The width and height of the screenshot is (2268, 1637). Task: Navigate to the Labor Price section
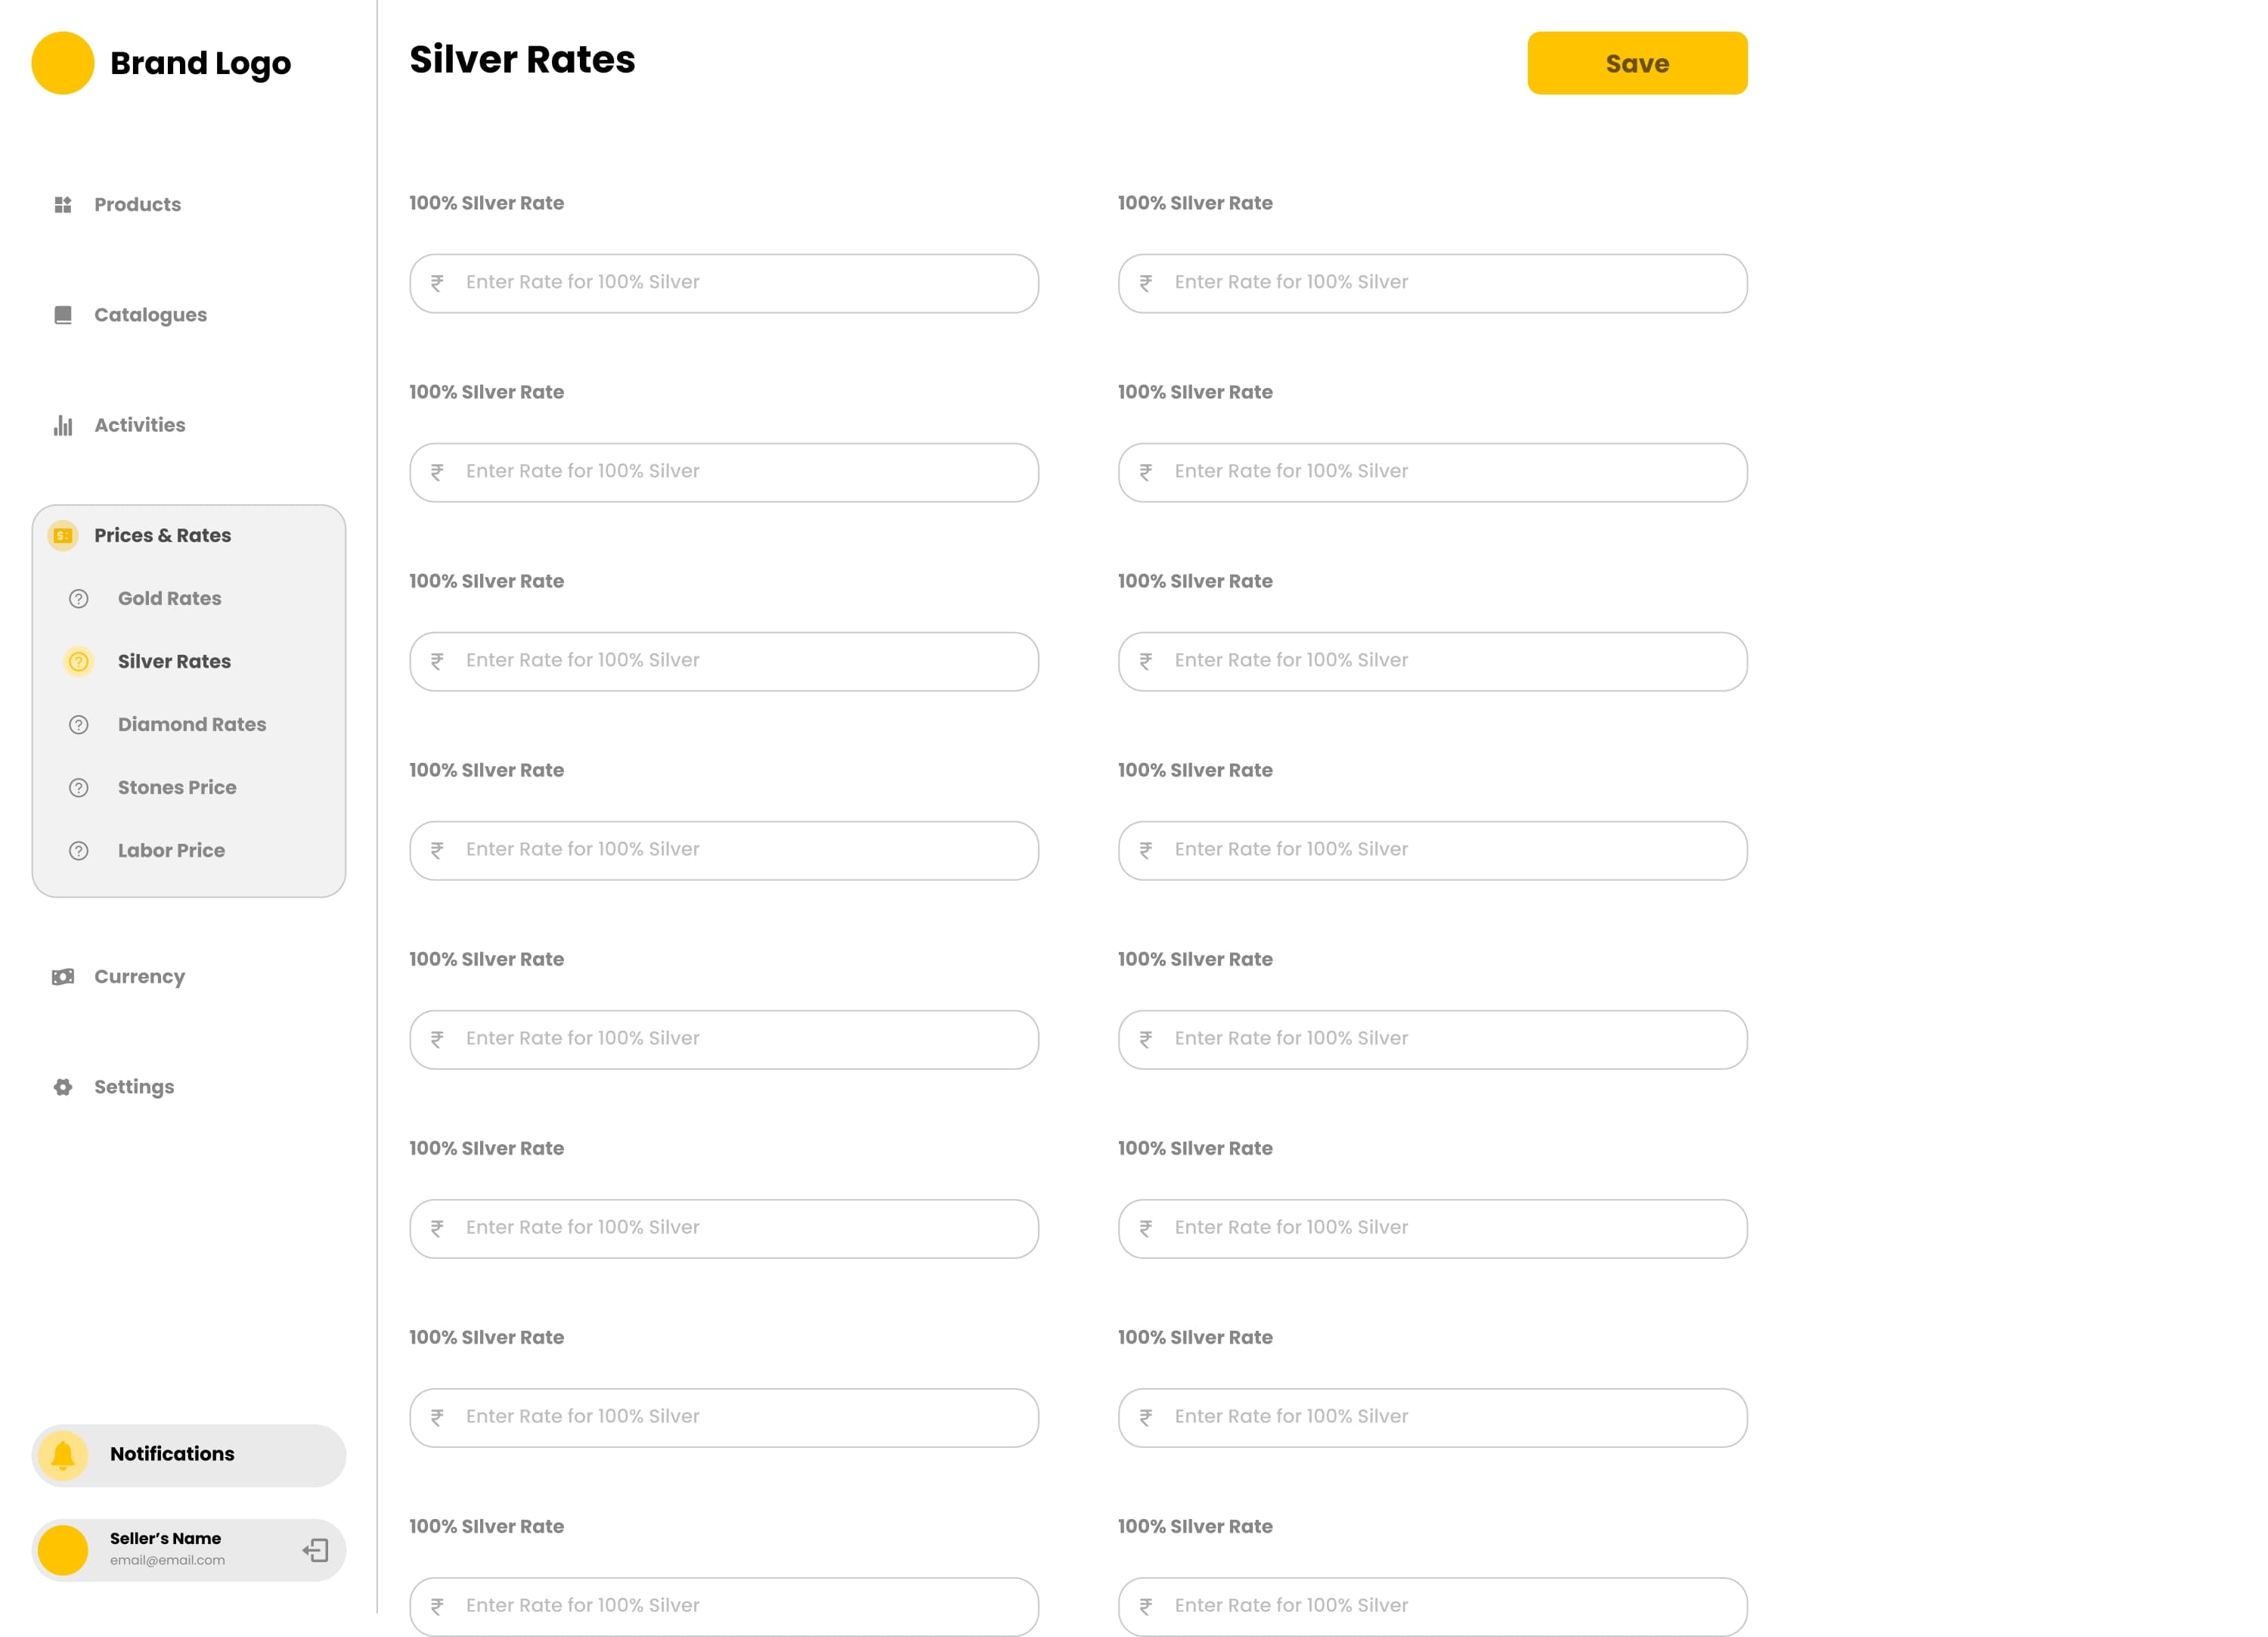pos(170,850)
